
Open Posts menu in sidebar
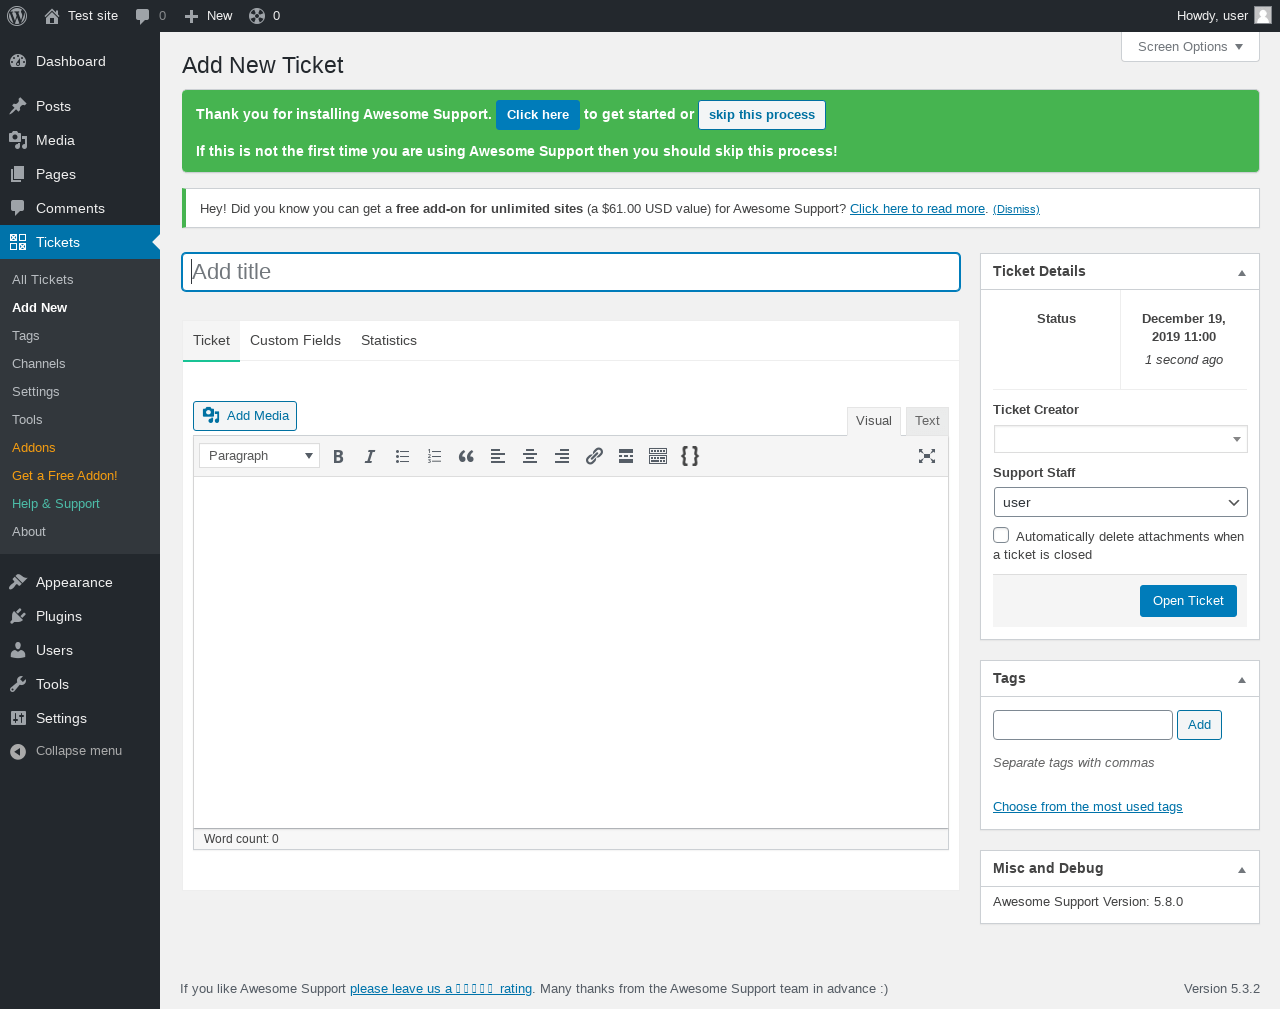coord(80,106)
